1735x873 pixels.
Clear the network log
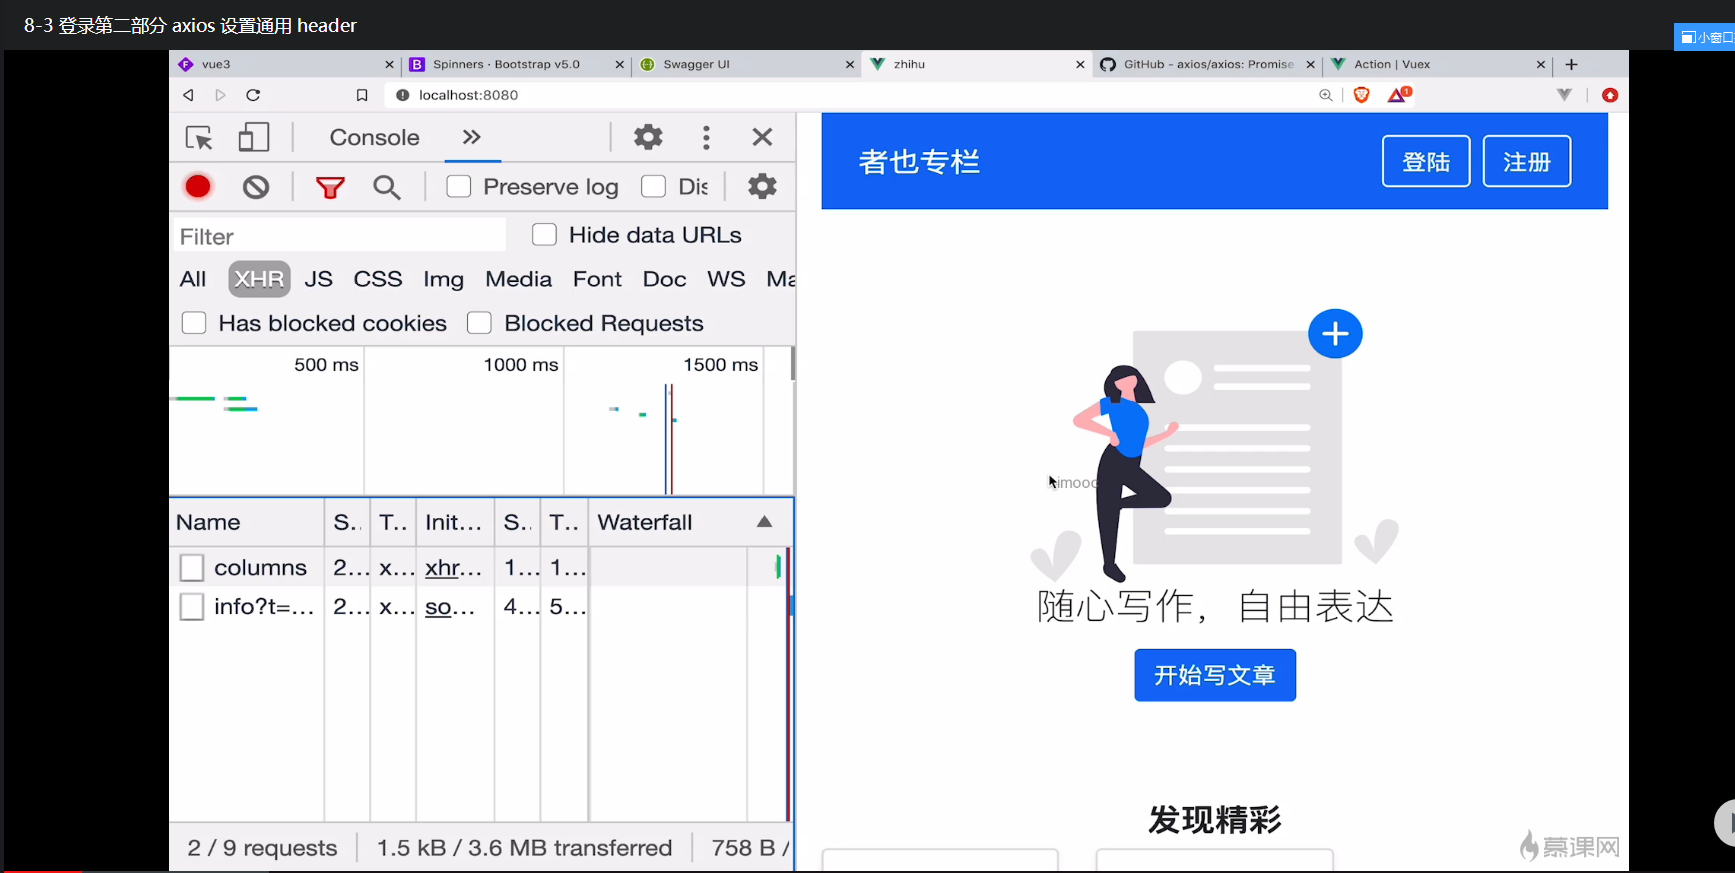click(256, 187)
